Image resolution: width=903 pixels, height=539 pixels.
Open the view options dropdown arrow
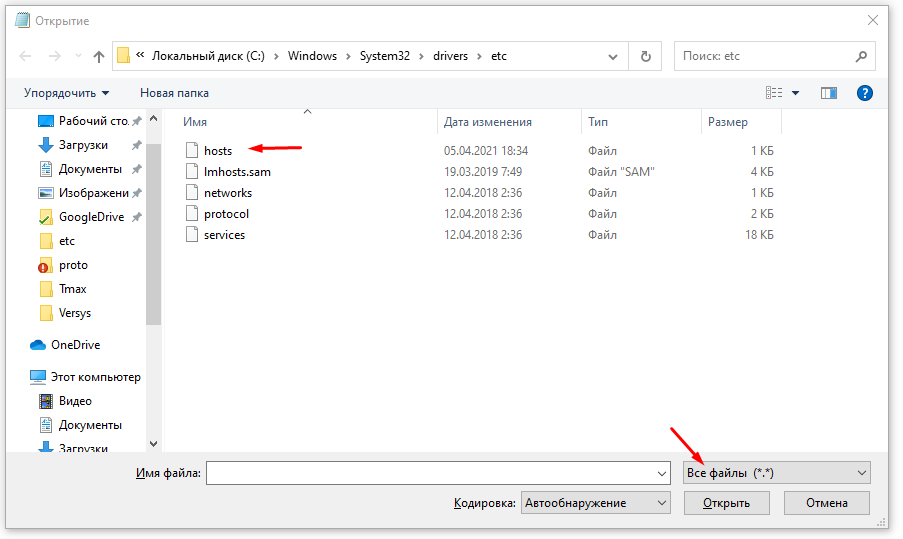coord(795,93)
